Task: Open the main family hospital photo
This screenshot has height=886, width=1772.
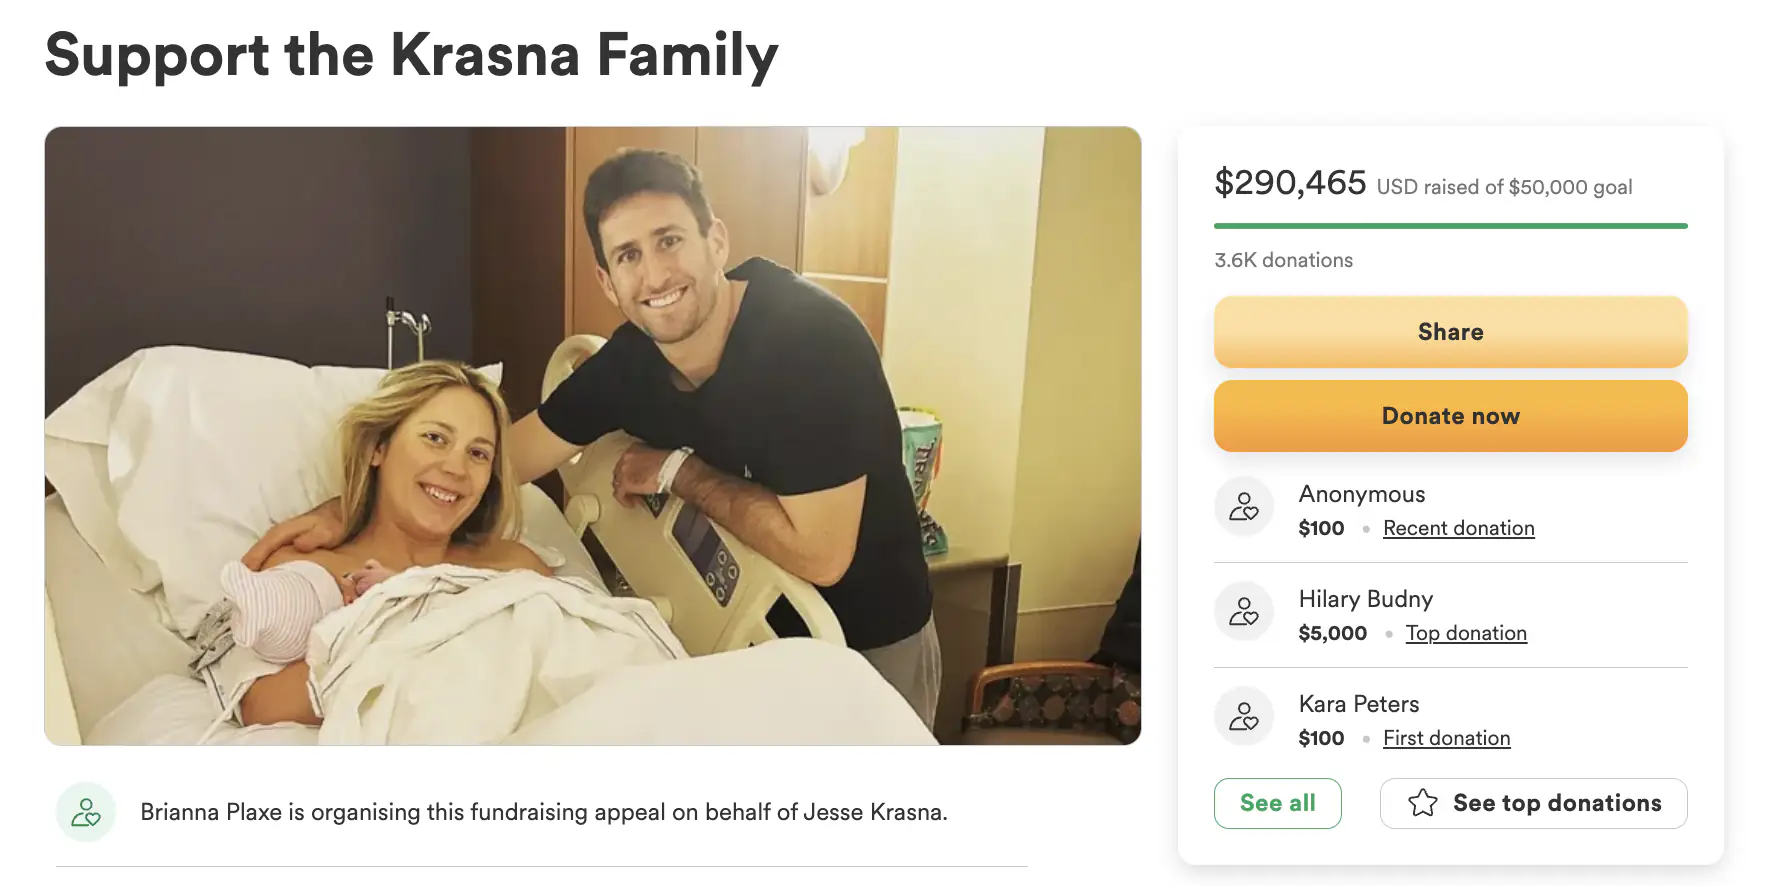Action: (592, 436)
